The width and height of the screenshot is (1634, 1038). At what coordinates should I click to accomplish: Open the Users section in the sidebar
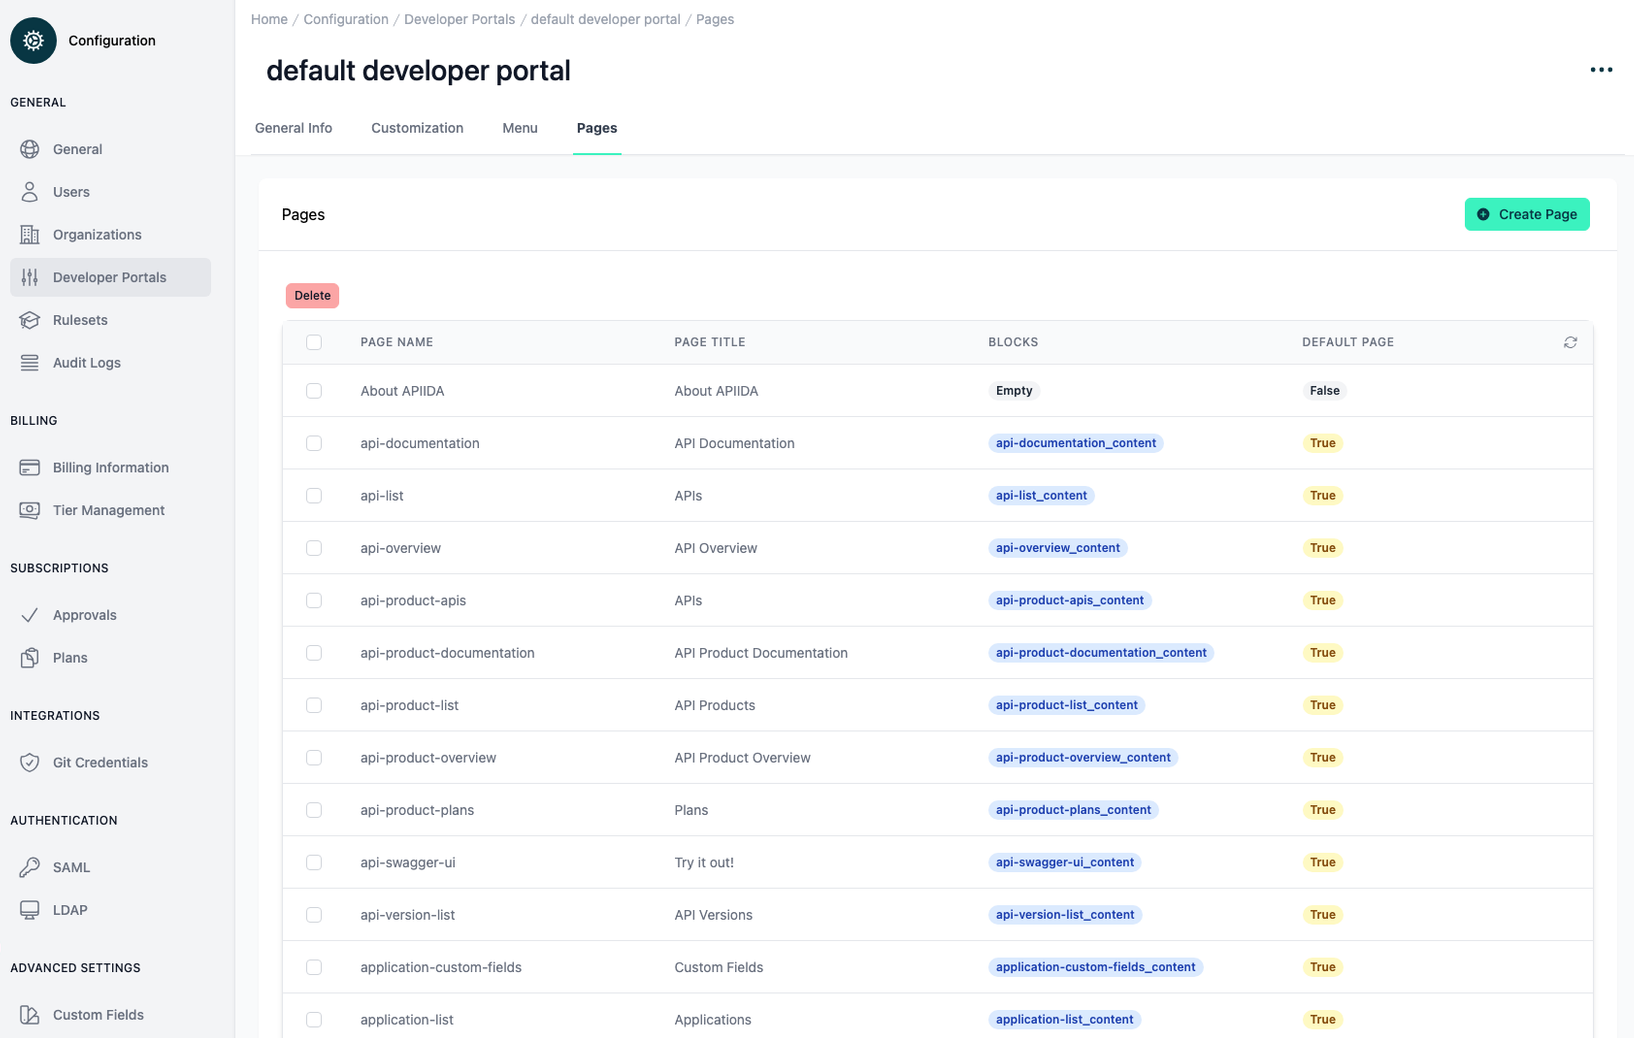70,191
